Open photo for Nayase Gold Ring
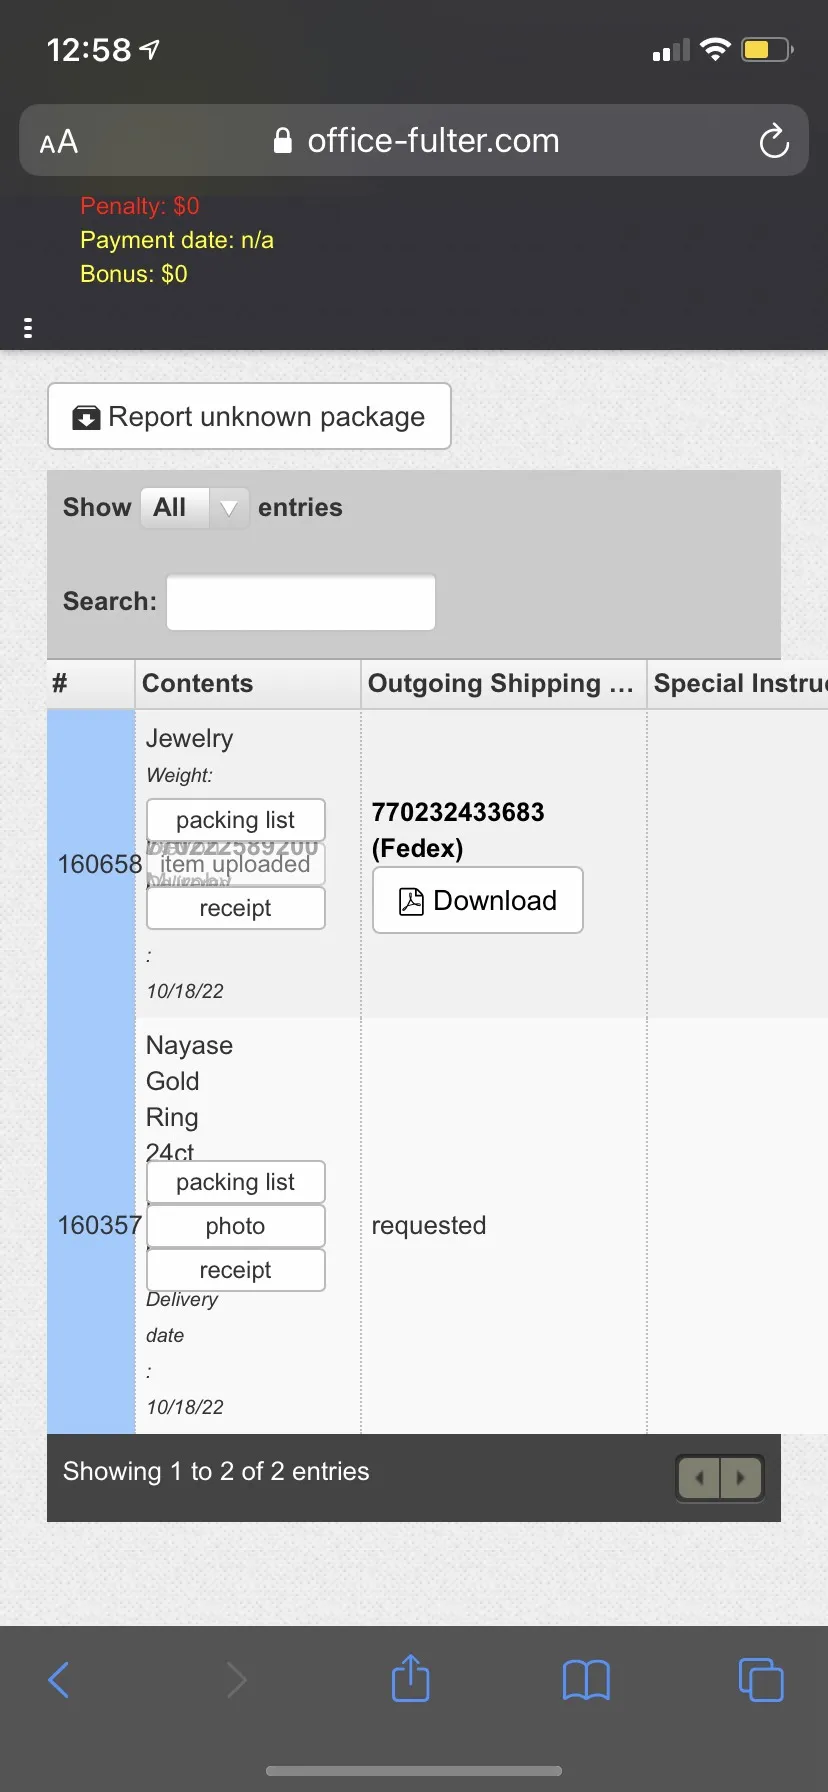828x1792 pixels. click(x=236, y=1226)
